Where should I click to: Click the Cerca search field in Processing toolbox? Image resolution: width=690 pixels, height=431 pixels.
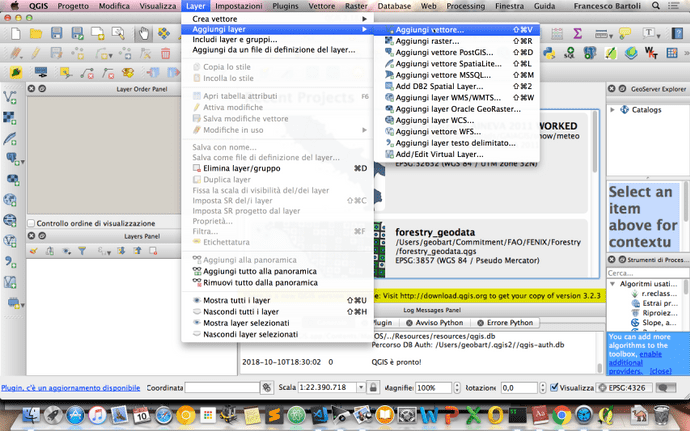tap(647, 273)
